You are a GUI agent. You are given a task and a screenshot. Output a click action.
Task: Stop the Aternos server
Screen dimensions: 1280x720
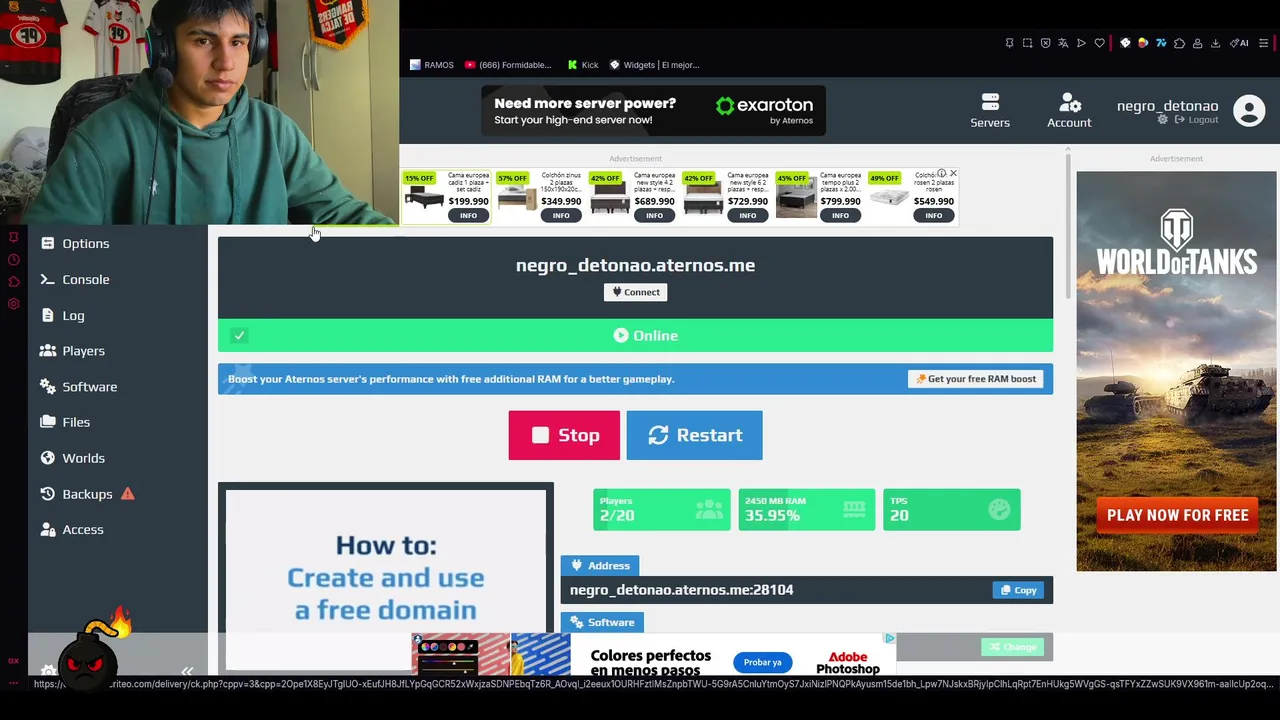pyautogui.click(x=564, y=435)
